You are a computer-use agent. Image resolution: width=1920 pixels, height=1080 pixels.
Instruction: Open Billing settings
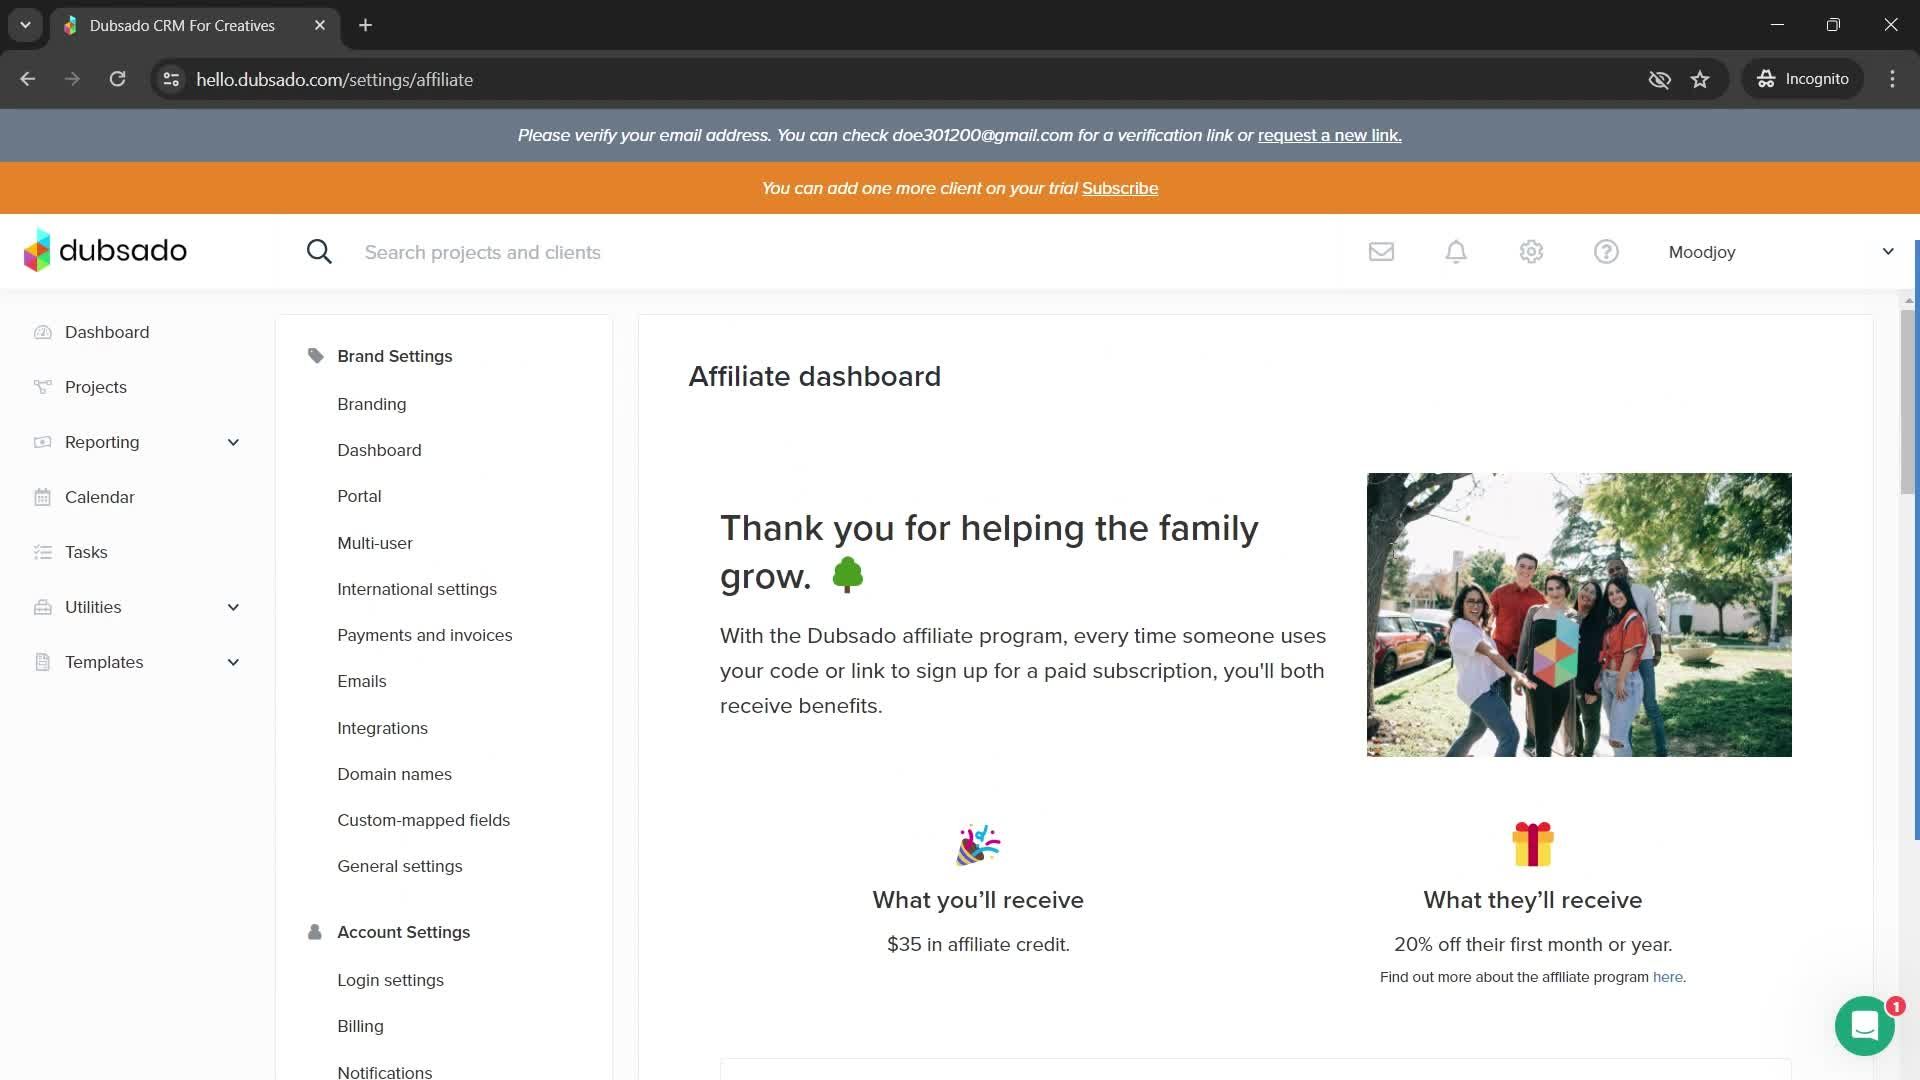361,1026
